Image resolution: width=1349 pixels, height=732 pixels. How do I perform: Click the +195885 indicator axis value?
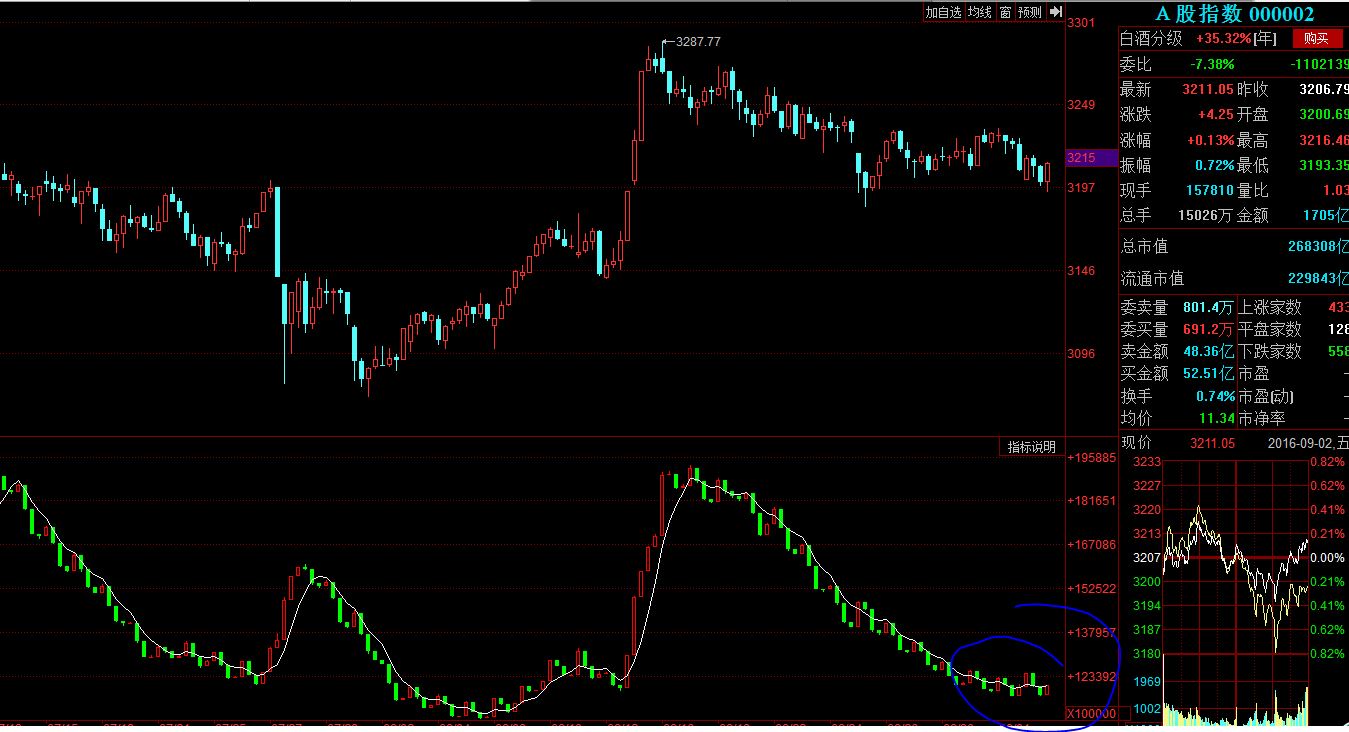[x=1092, y=458]
